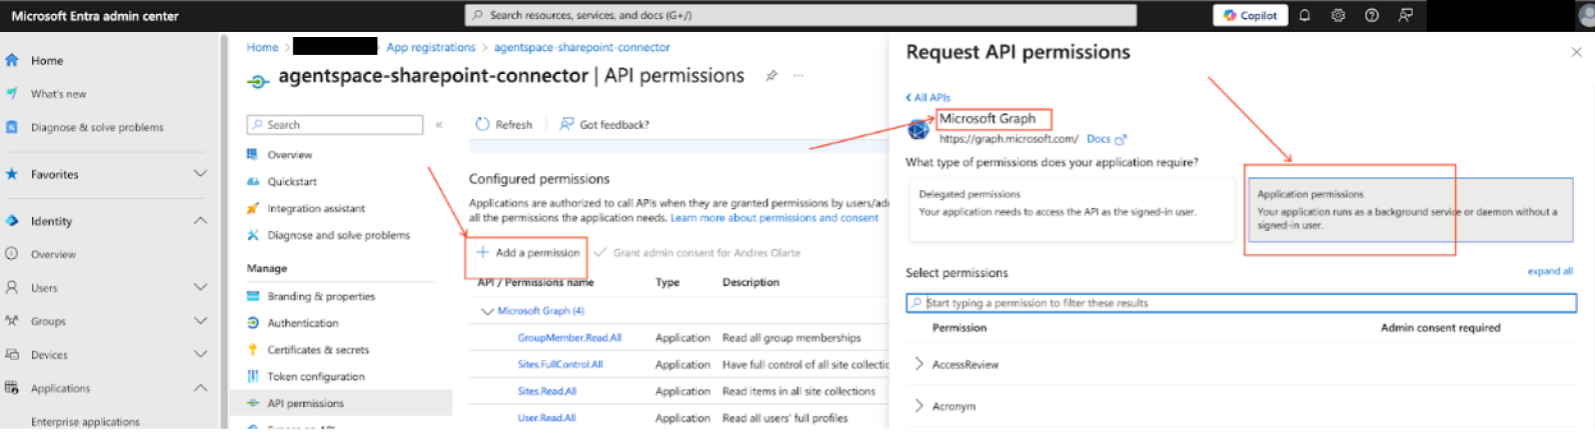Open the feedback person icon in header
Screen dimensions: 1595x432
tap(1406, 15)
